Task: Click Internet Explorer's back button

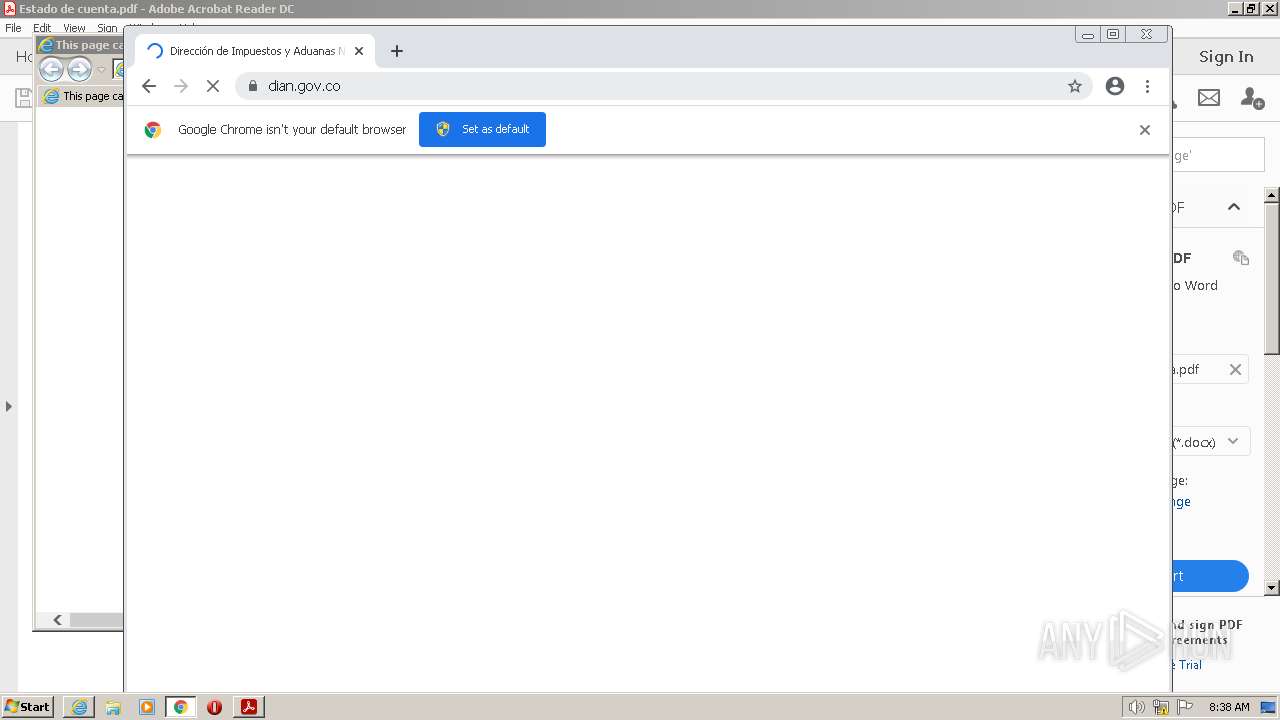Action: [x=51, y=69]
